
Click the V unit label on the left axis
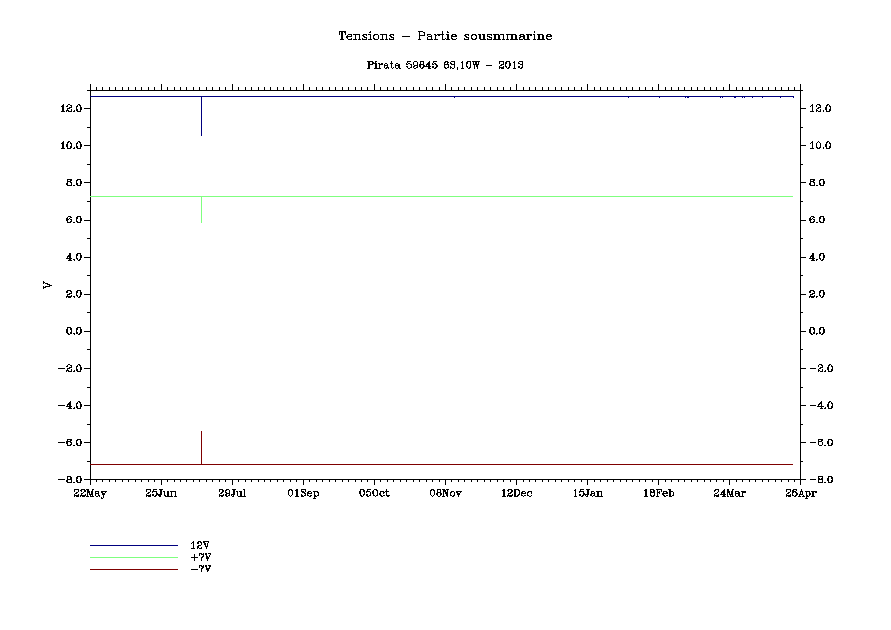pos(47,285)
